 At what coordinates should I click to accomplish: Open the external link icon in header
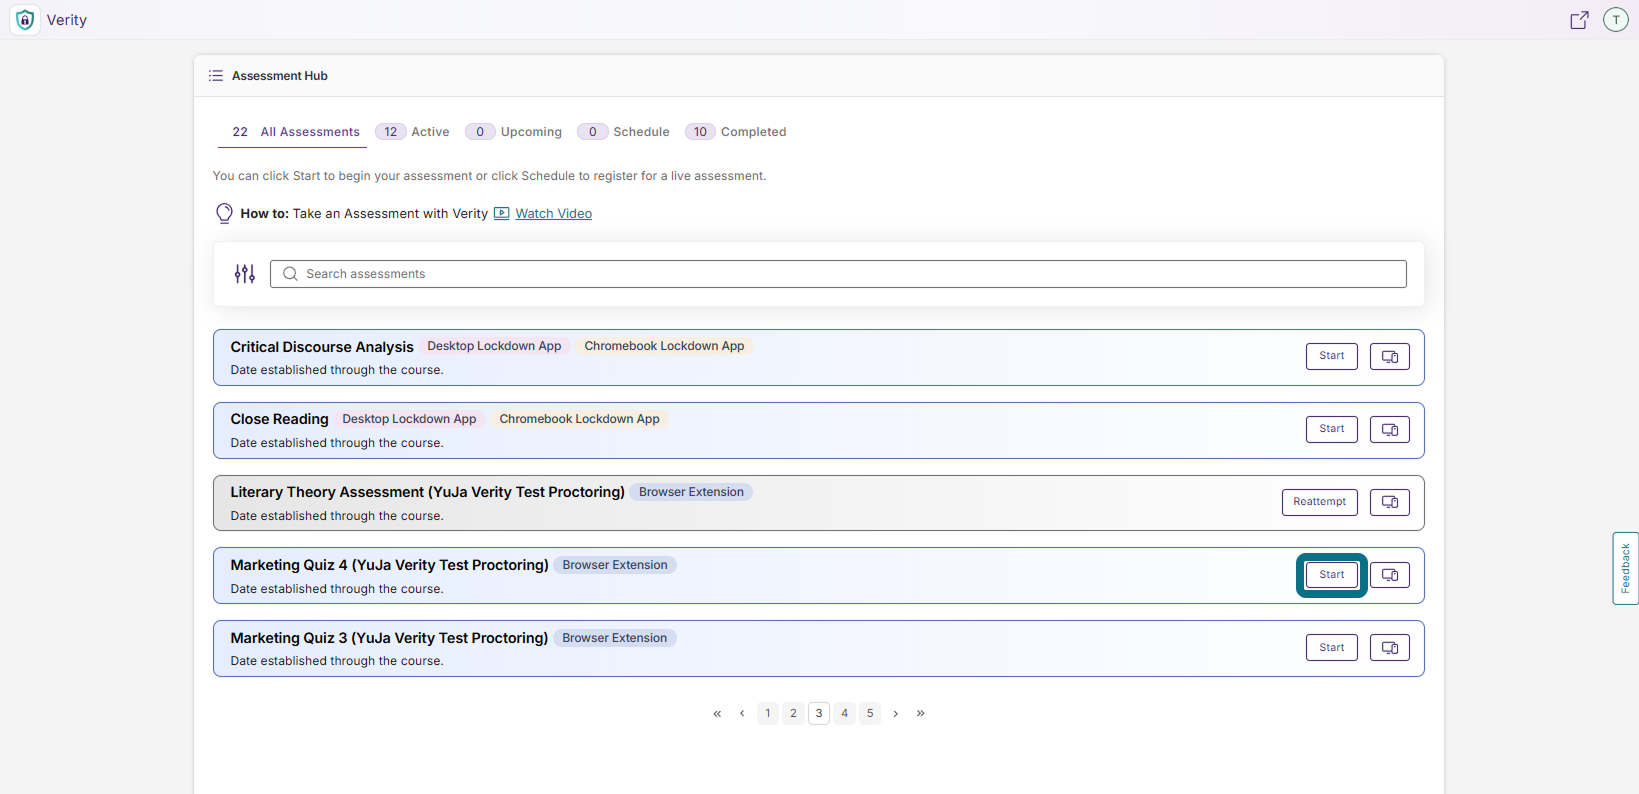(x=1579, y=20)
